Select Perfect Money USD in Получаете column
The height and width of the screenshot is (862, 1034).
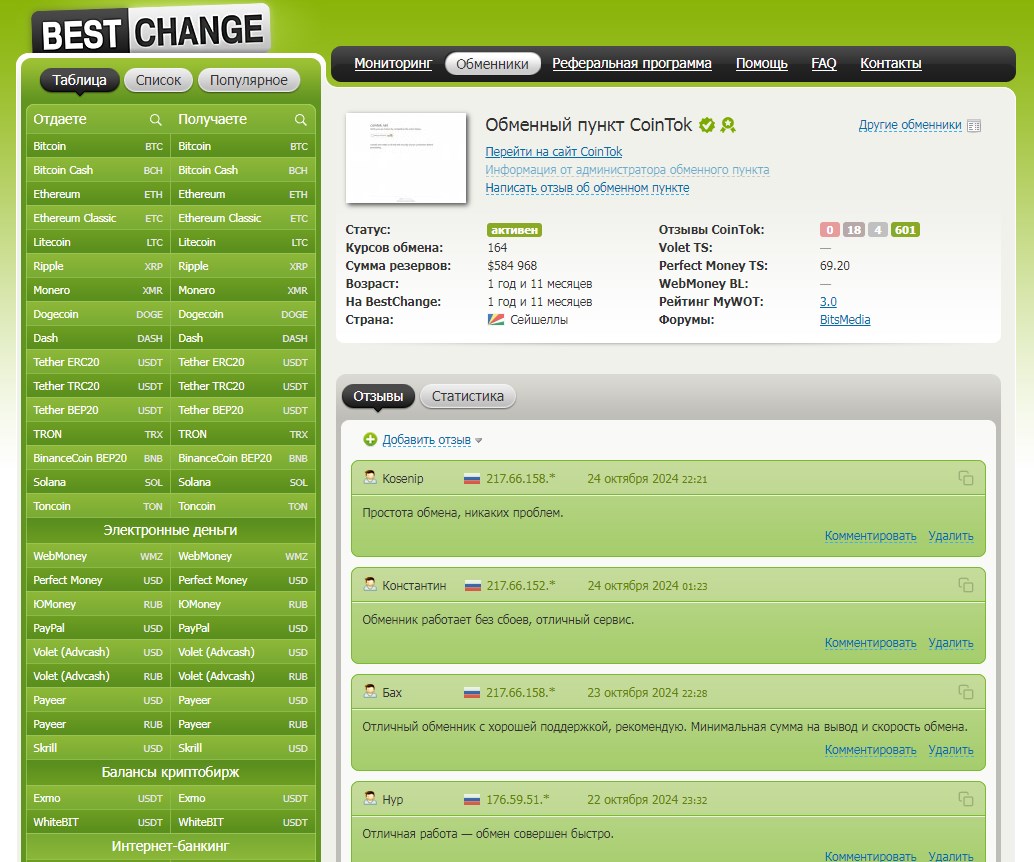point(243,580)
